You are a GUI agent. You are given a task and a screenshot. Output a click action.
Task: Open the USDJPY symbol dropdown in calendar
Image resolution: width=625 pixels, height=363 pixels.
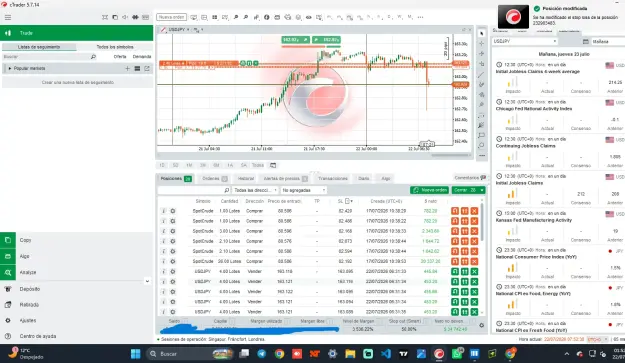pyautogui.click(x=525, y=41)
